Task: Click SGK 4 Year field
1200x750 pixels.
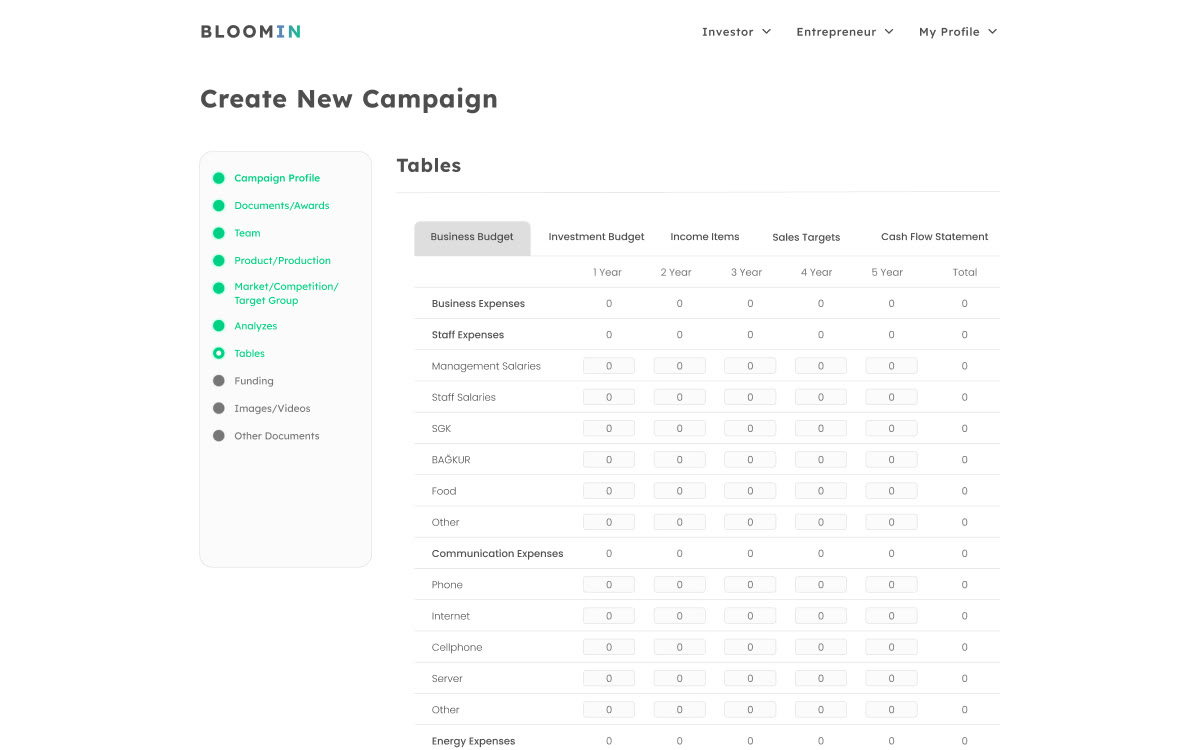Action: pos(821,429)
